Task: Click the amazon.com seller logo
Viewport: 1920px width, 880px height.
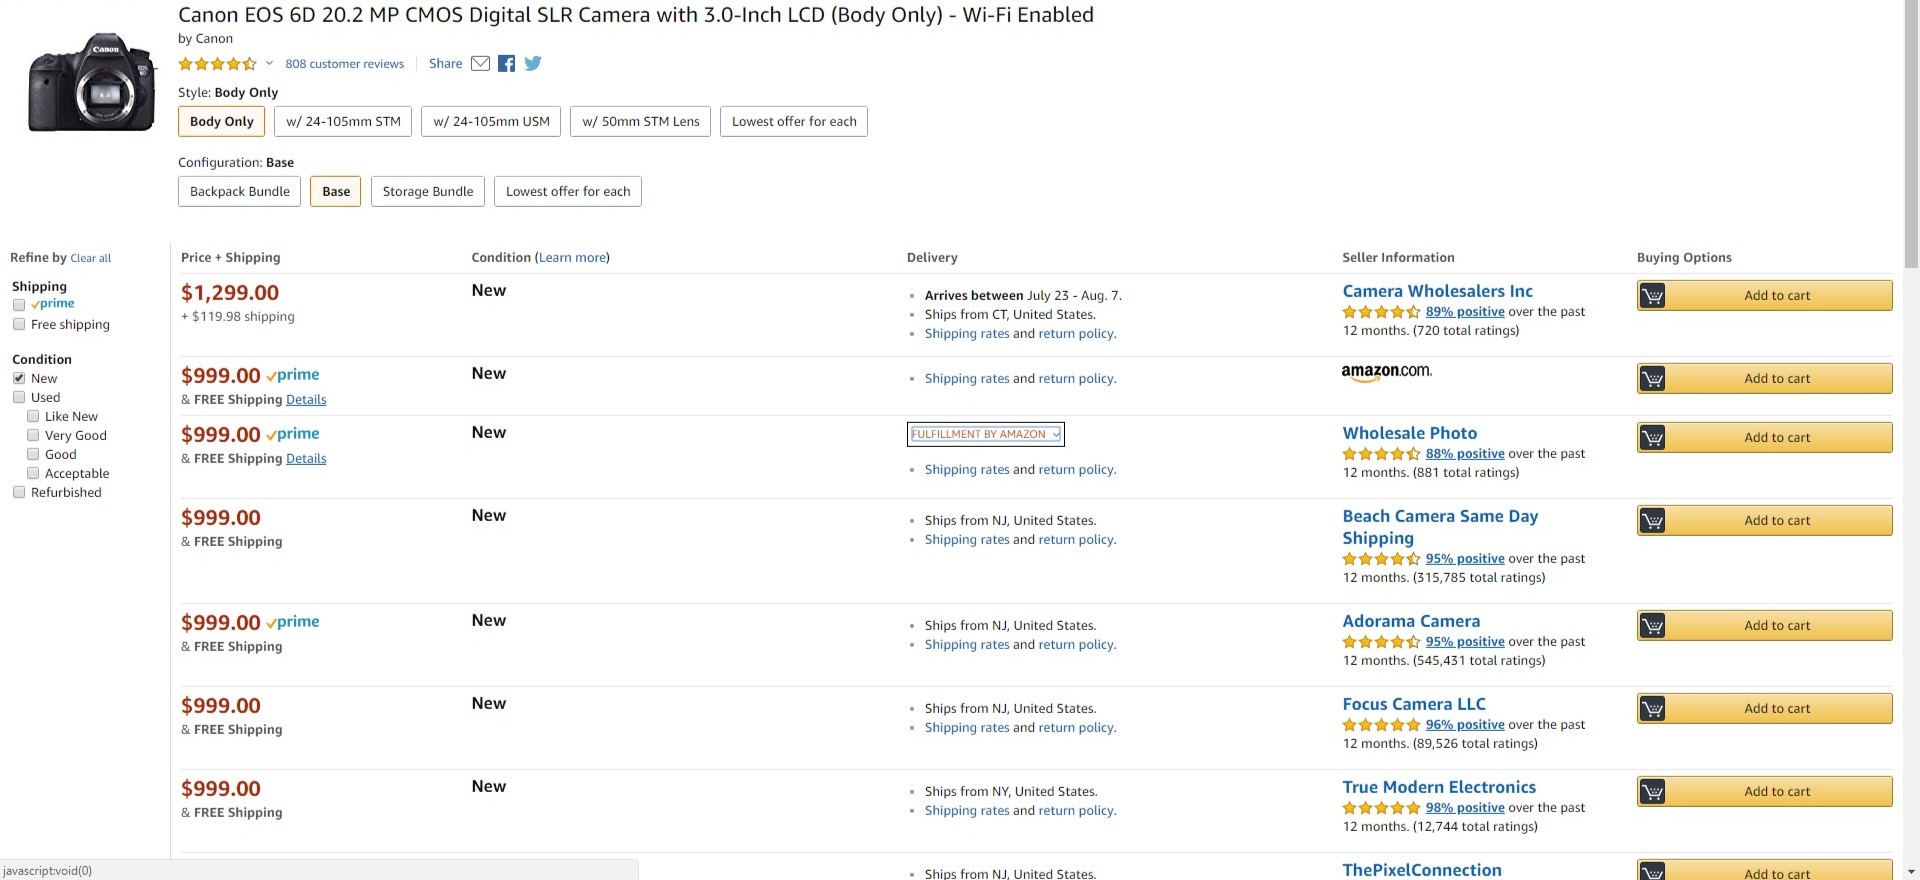Action: point(1387,371)
